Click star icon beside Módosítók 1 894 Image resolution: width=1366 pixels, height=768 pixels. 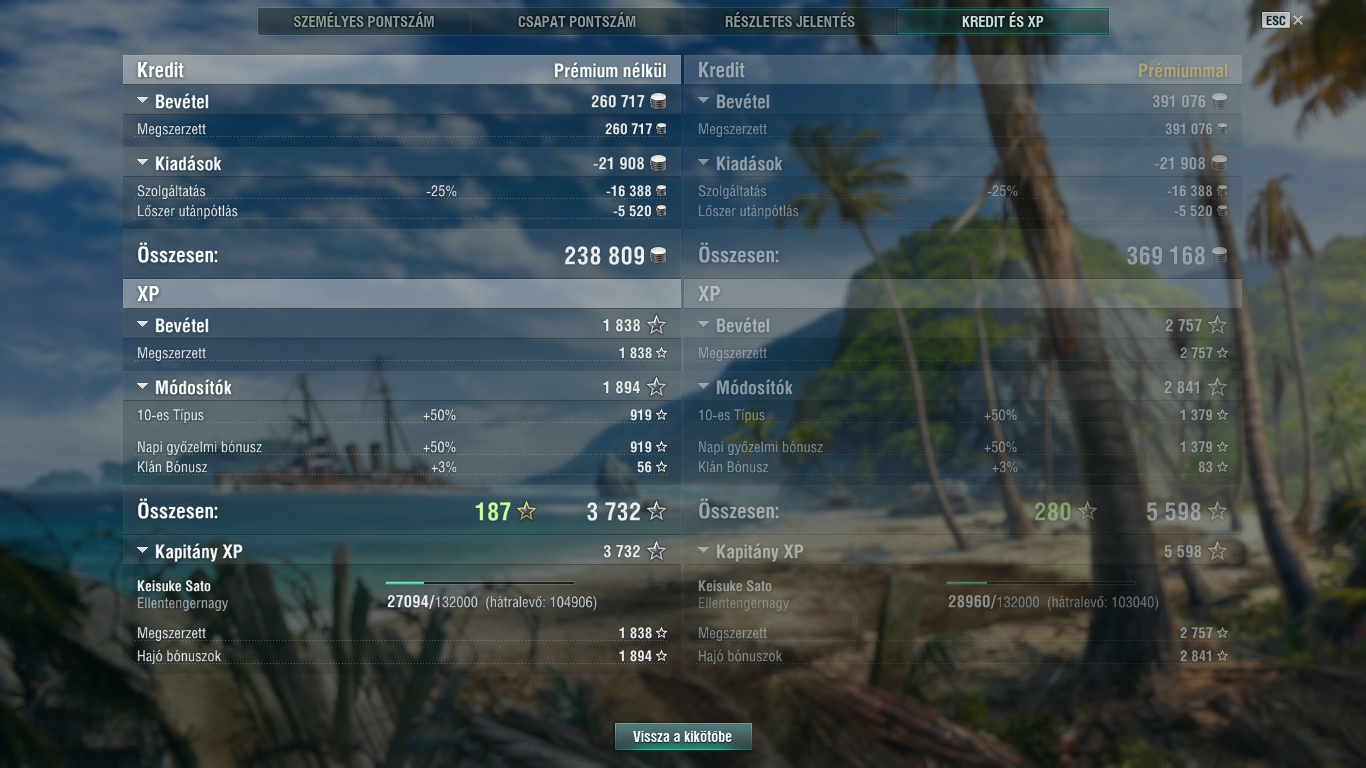656,387
